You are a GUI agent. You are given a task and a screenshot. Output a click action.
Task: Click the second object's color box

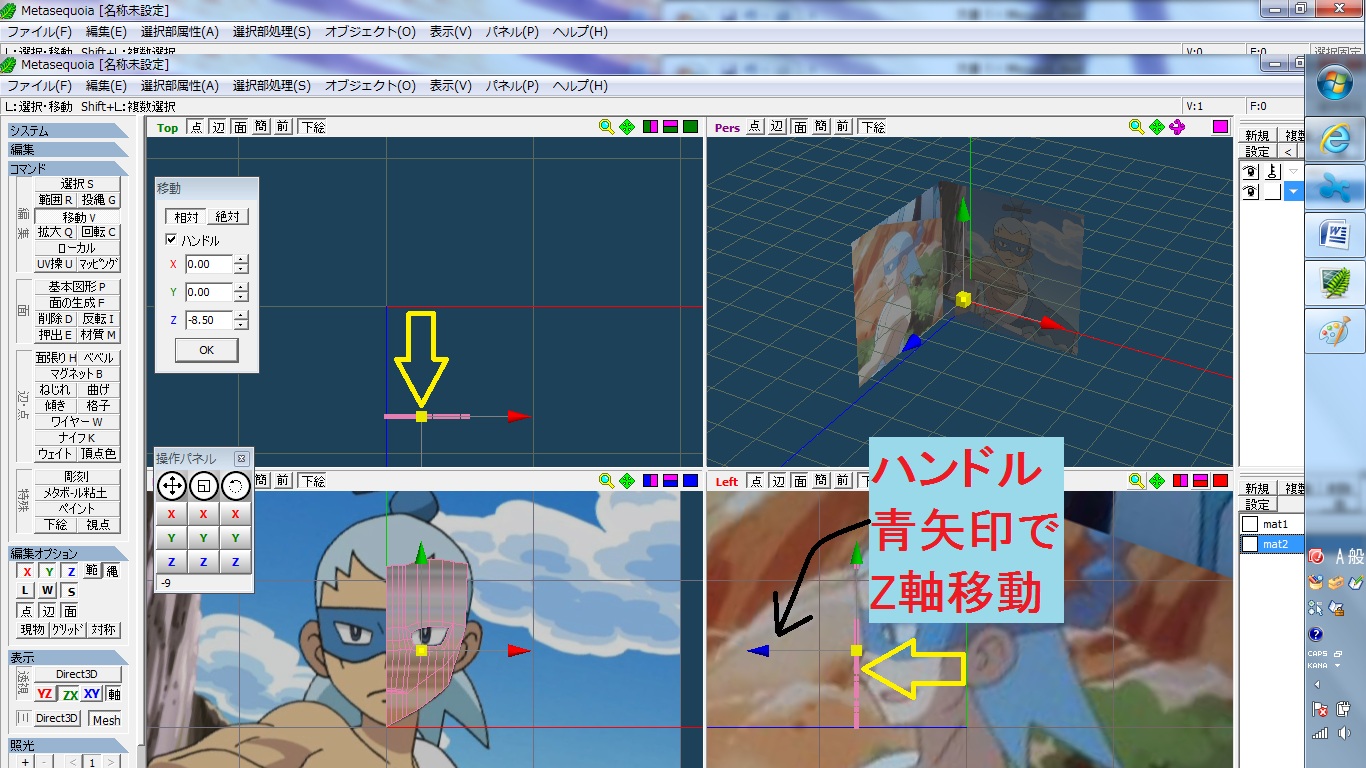pos(1272,191)
